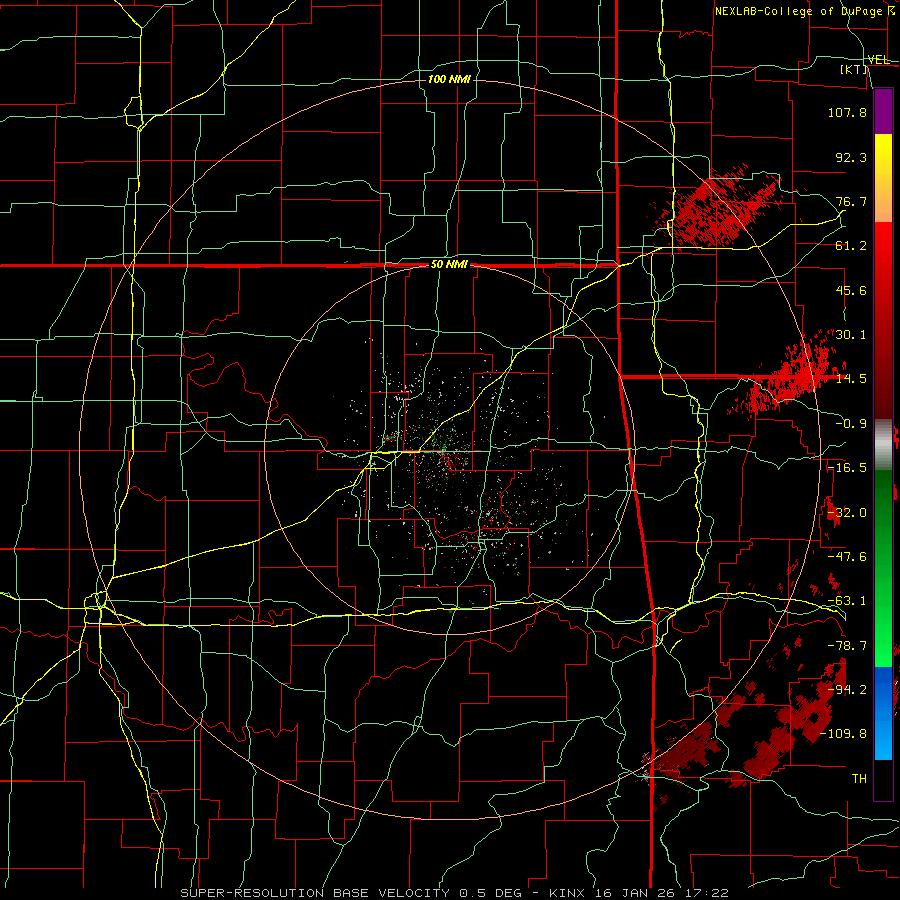
Task: Pick the purple segment of color bar
Action: tap(883, 111)
